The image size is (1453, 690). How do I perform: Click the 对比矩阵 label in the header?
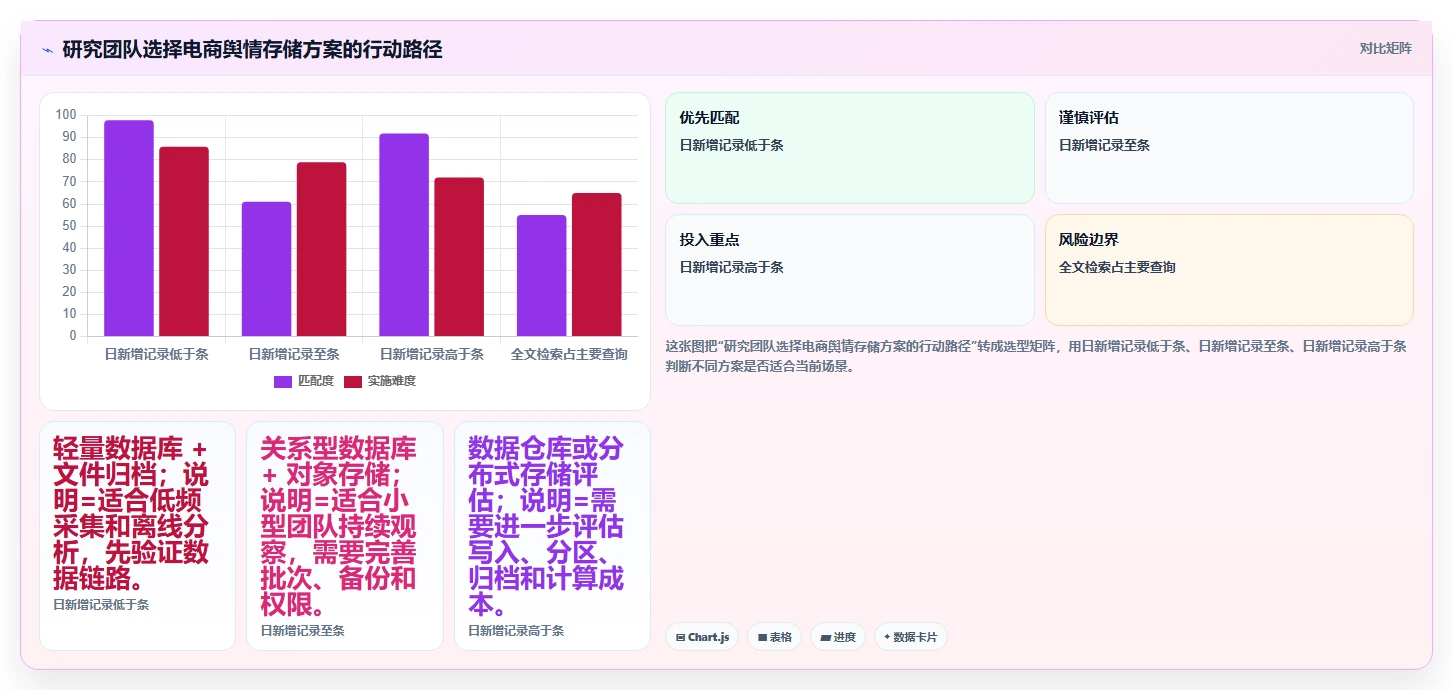pyautogui.click(x=1386, y=48)
